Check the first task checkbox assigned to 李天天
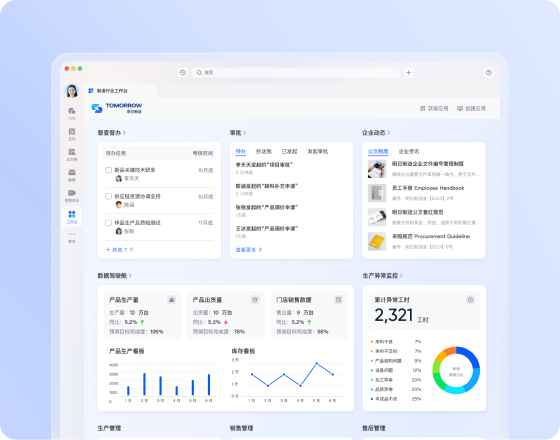 click(x=108, y=170)
